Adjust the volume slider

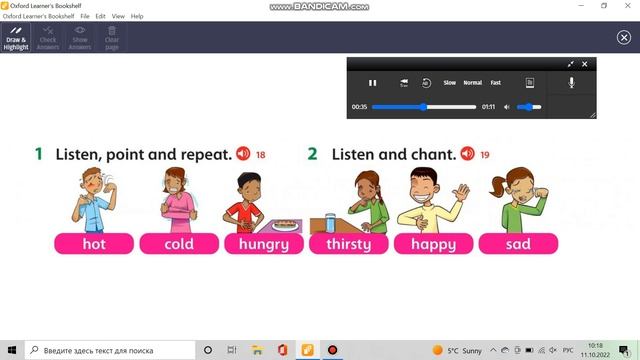coord(529,107)
